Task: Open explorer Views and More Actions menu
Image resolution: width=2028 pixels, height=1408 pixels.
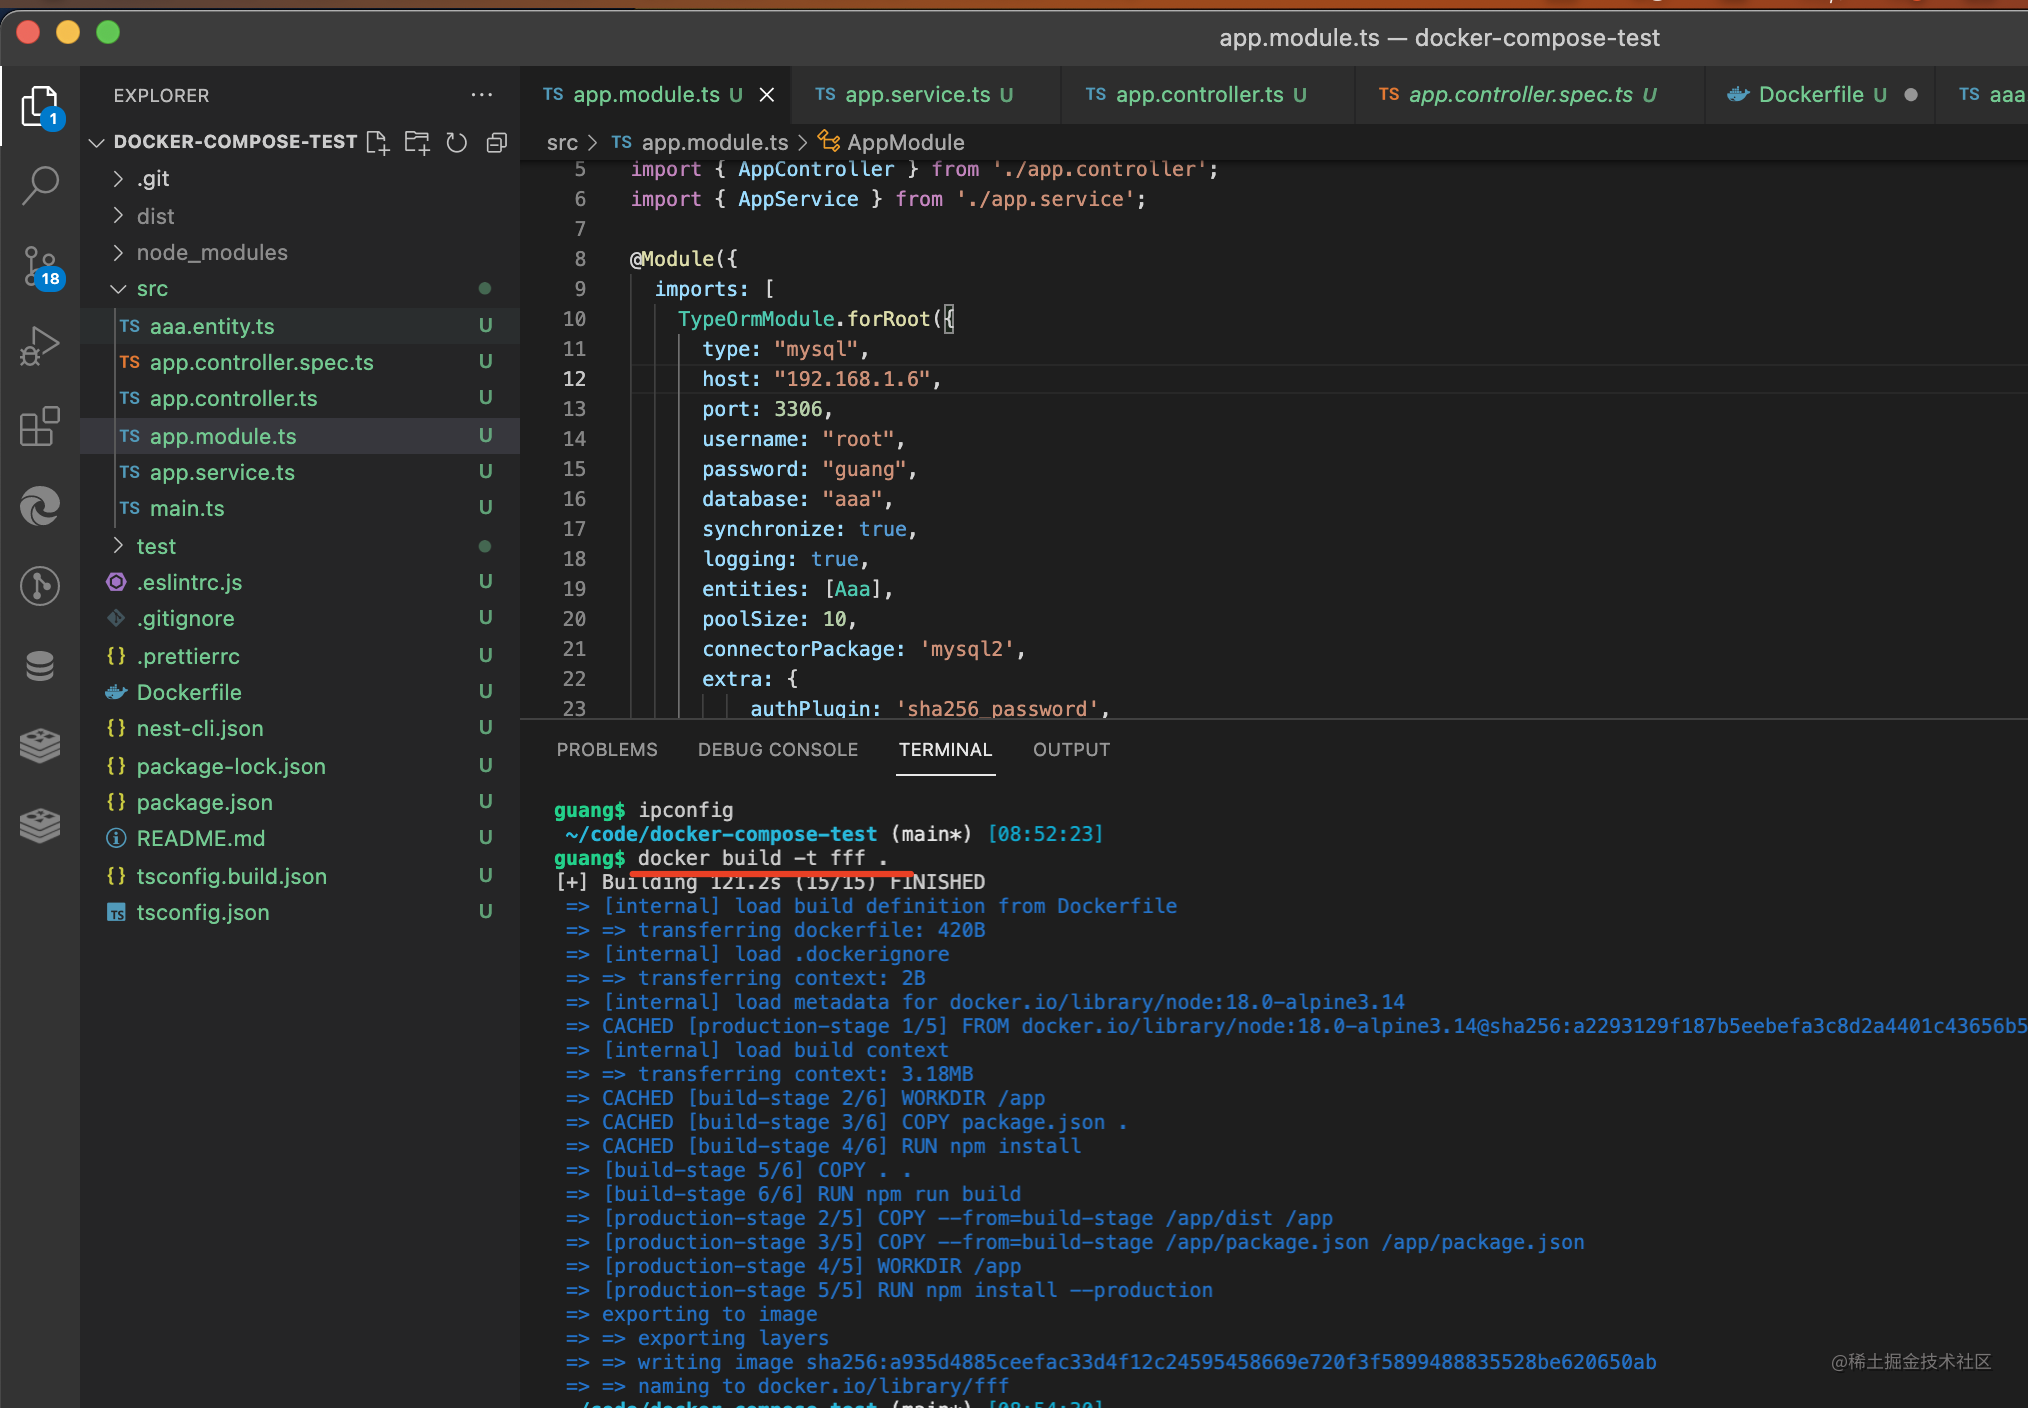Action: (x=482, y=95)
